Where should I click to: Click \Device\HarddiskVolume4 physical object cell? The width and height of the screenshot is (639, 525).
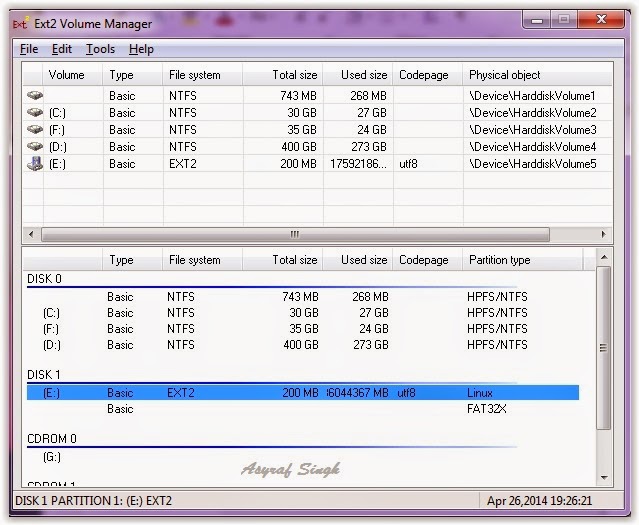pos(533,147)
